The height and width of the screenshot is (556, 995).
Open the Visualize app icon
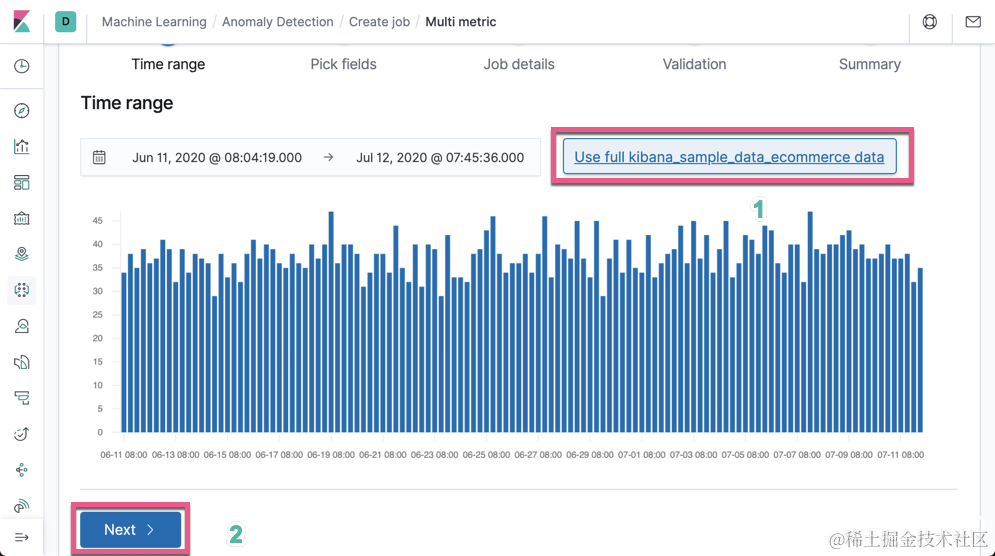click(x=22, y=147)
